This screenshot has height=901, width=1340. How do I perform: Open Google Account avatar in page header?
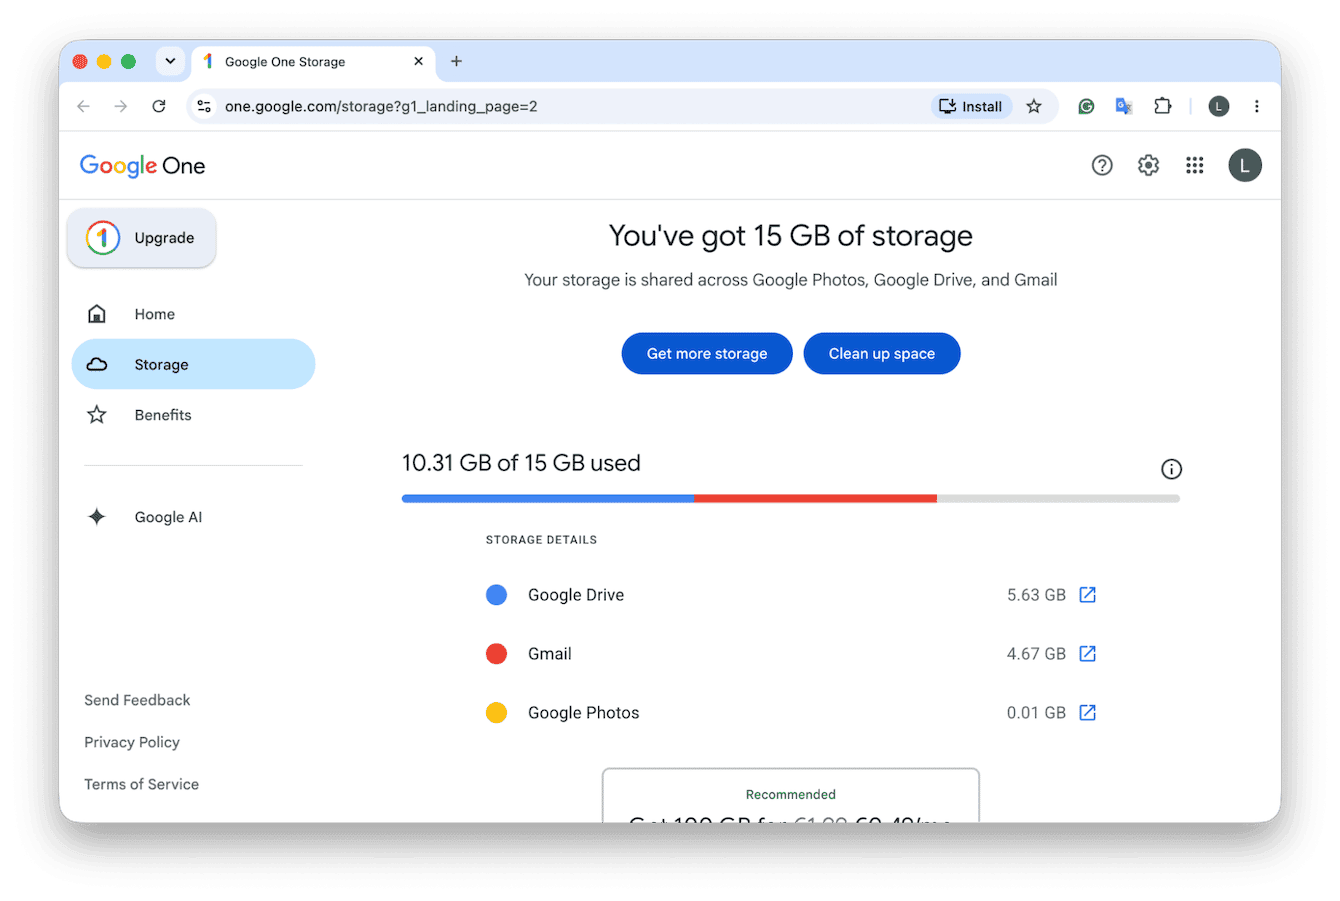(x=1245, y=165)
